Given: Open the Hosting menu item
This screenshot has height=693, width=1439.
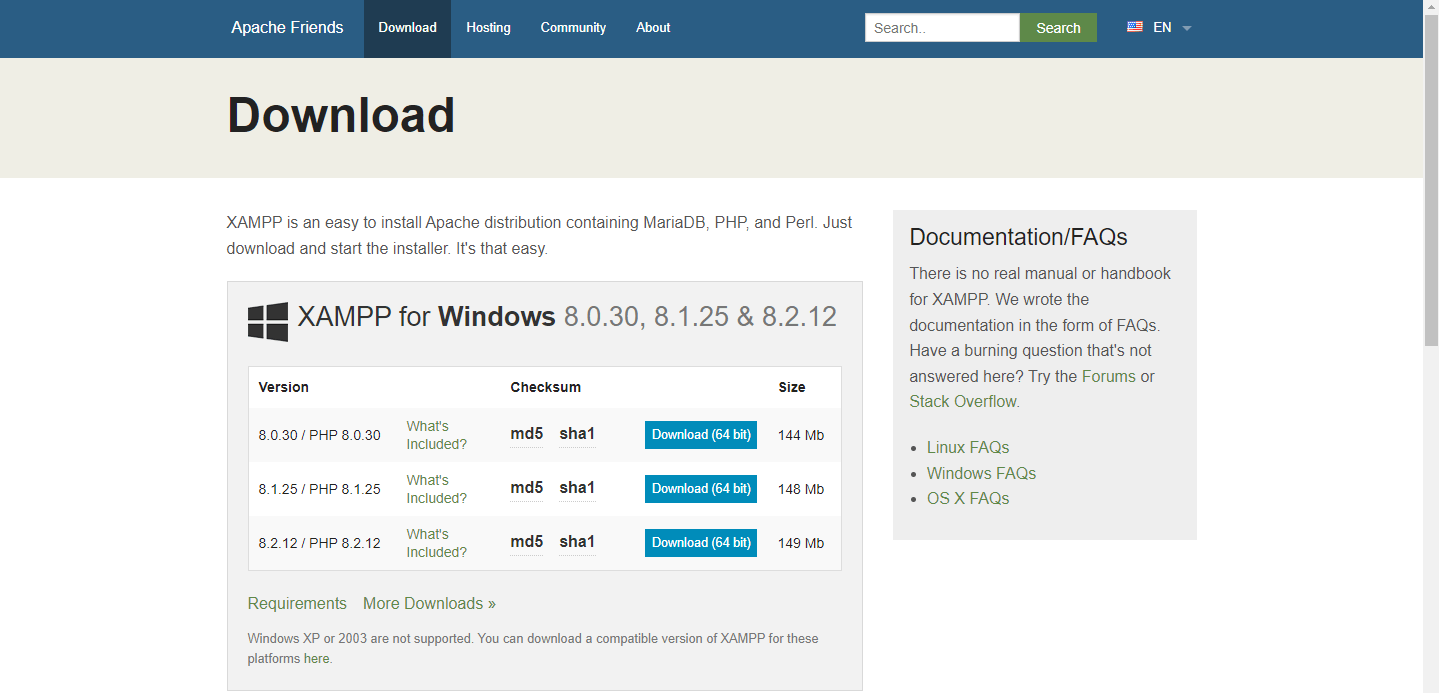Looking at the screenshot, I should pos(488,28).
